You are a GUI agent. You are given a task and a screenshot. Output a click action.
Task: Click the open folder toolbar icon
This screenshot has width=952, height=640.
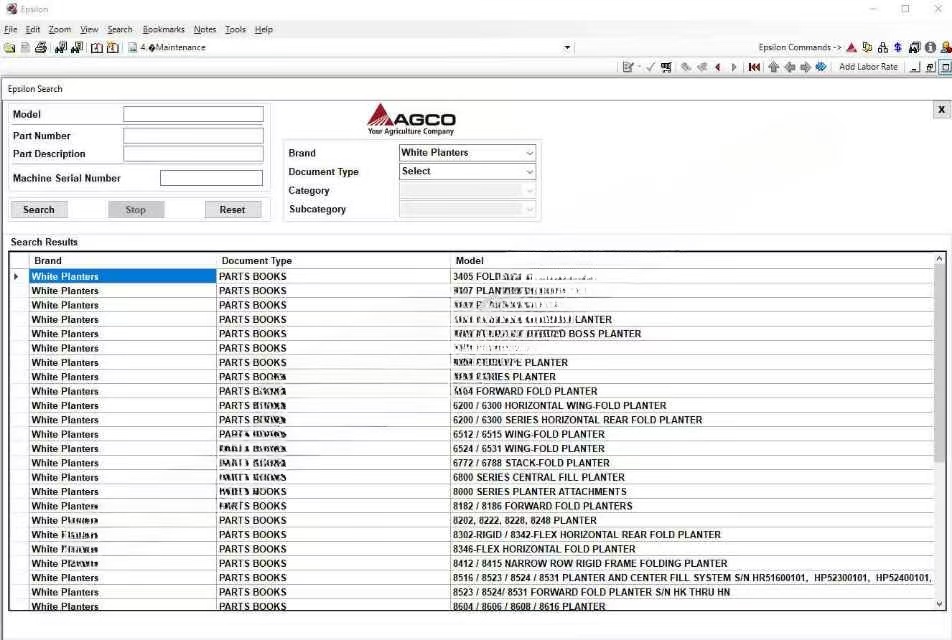[10, 47]
